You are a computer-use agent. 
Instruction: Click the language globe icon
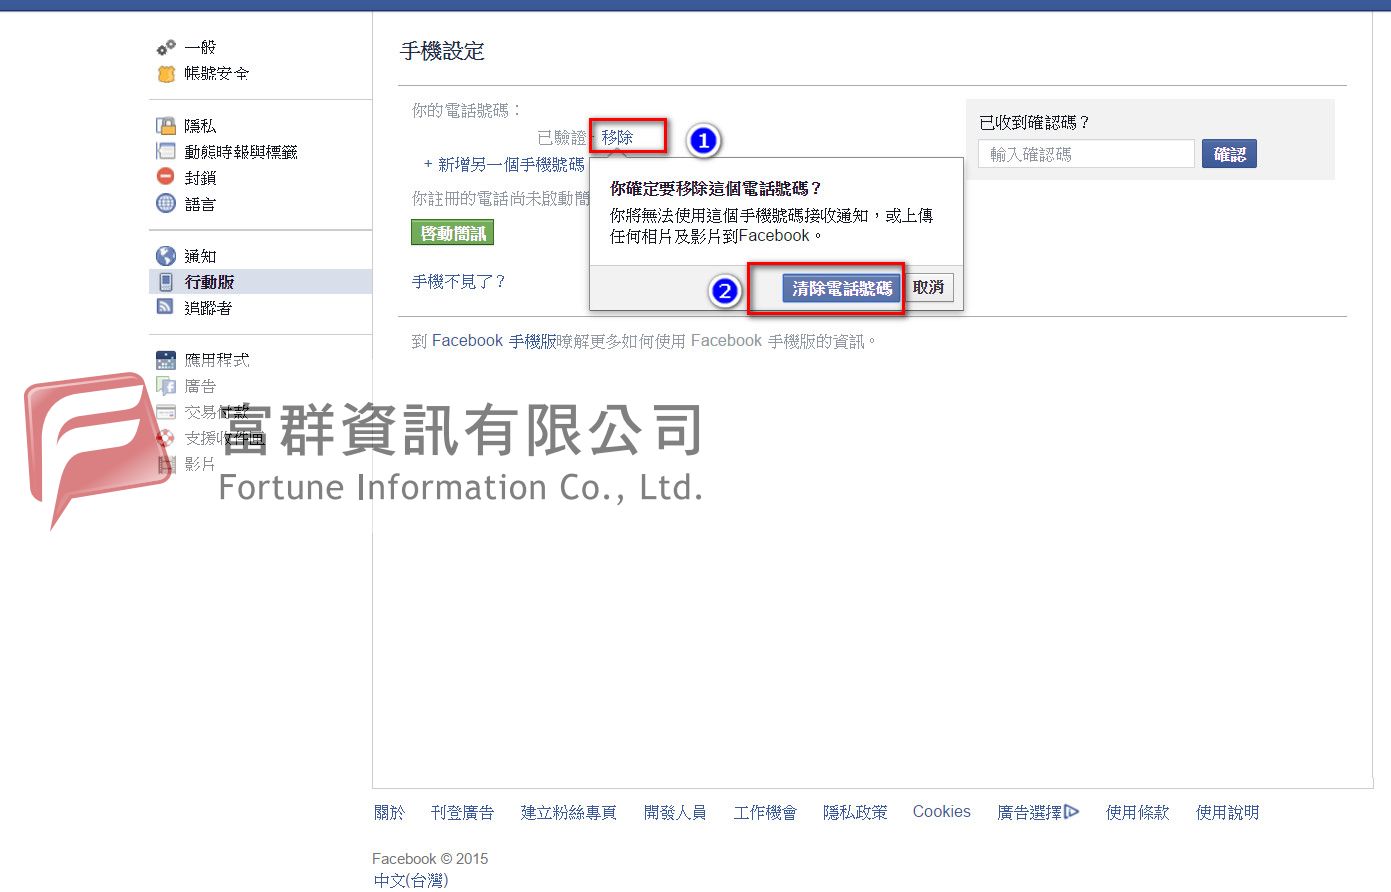click(x=166, y=203)
